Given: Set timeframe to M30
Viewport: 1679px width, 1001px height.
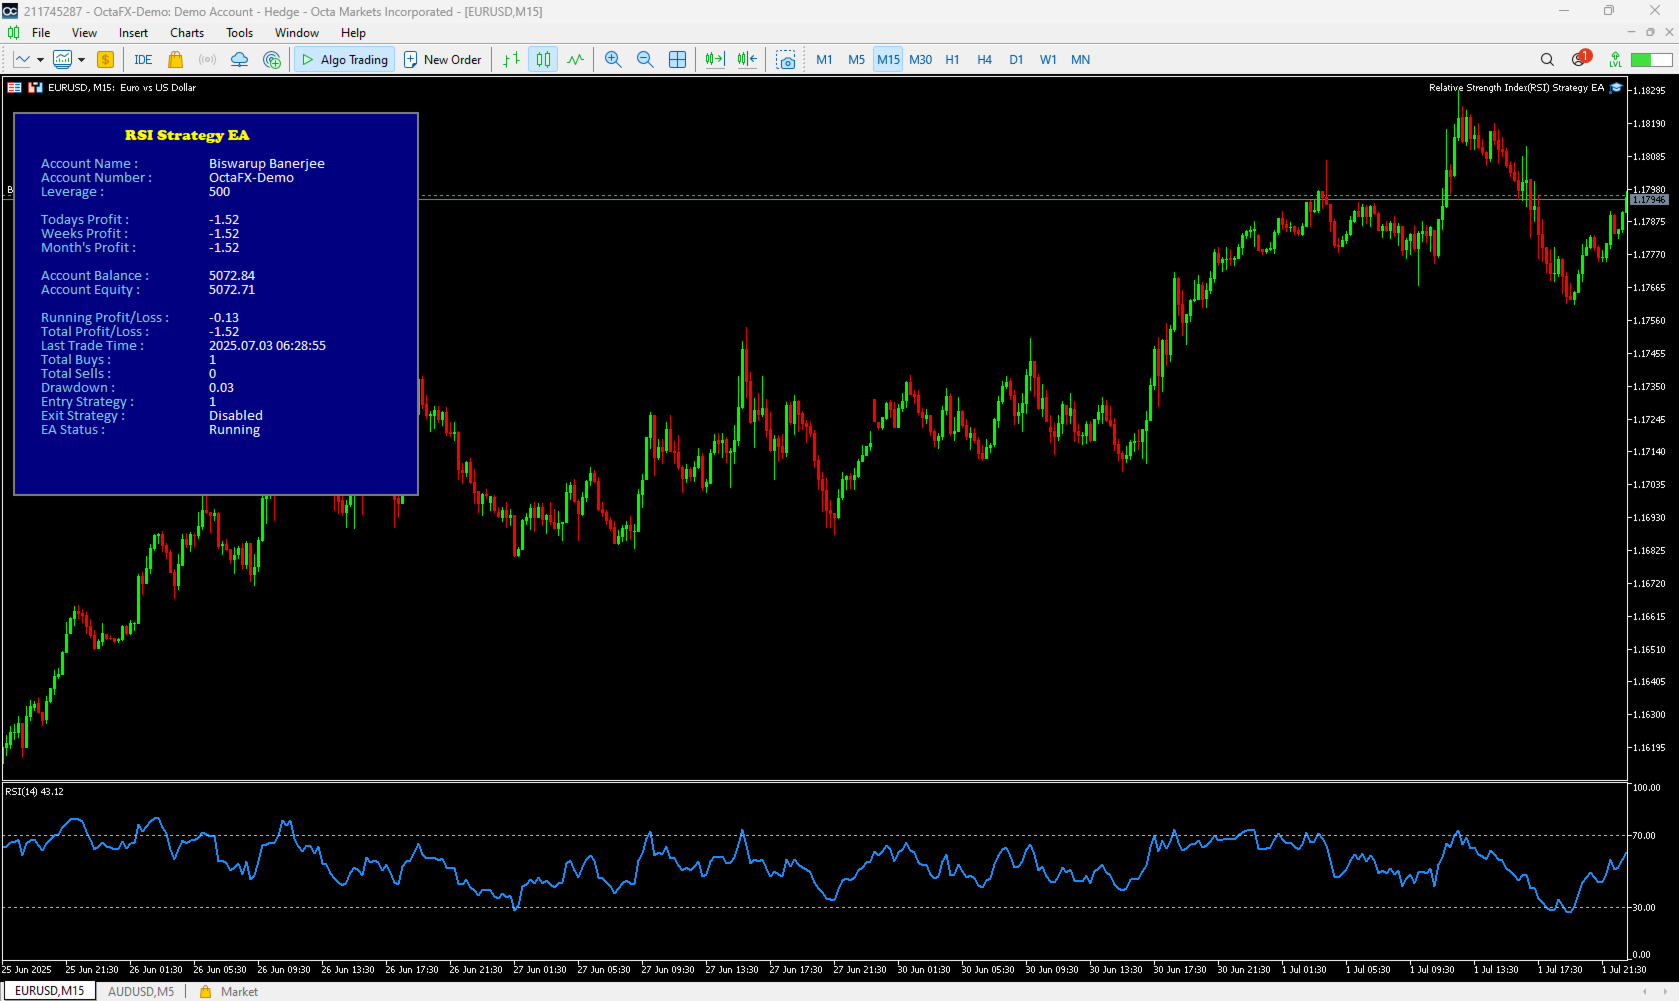Looking at the screenshot, I should 920,60.
